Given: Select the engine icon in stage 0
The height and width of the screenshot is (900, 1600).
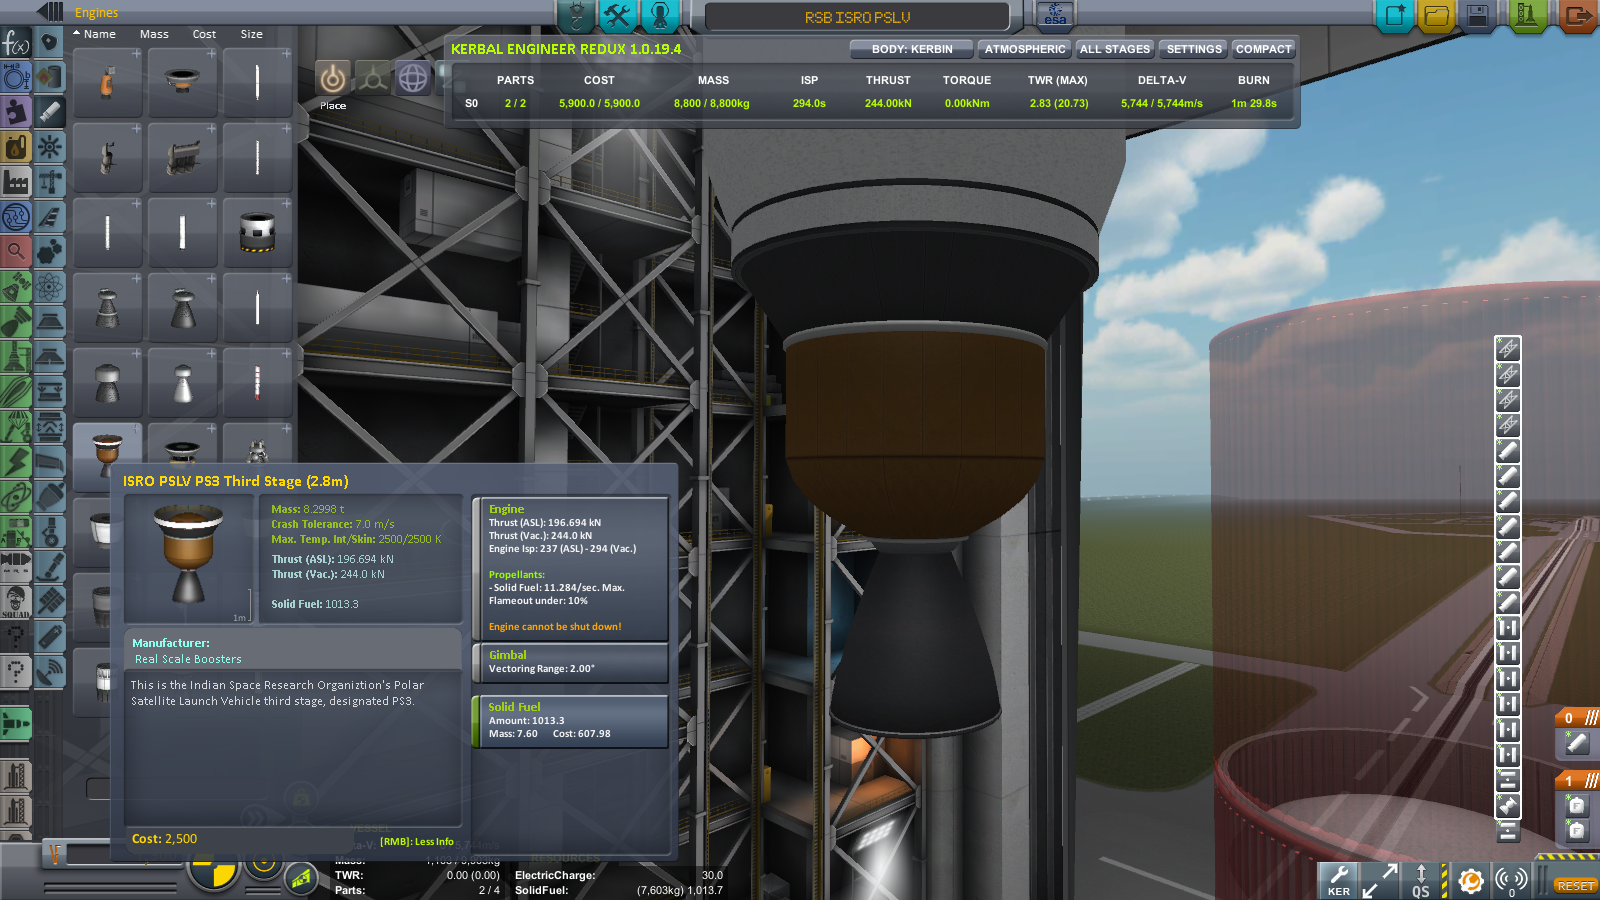Looking at the screenshot, I should (x=1576, y=743).
